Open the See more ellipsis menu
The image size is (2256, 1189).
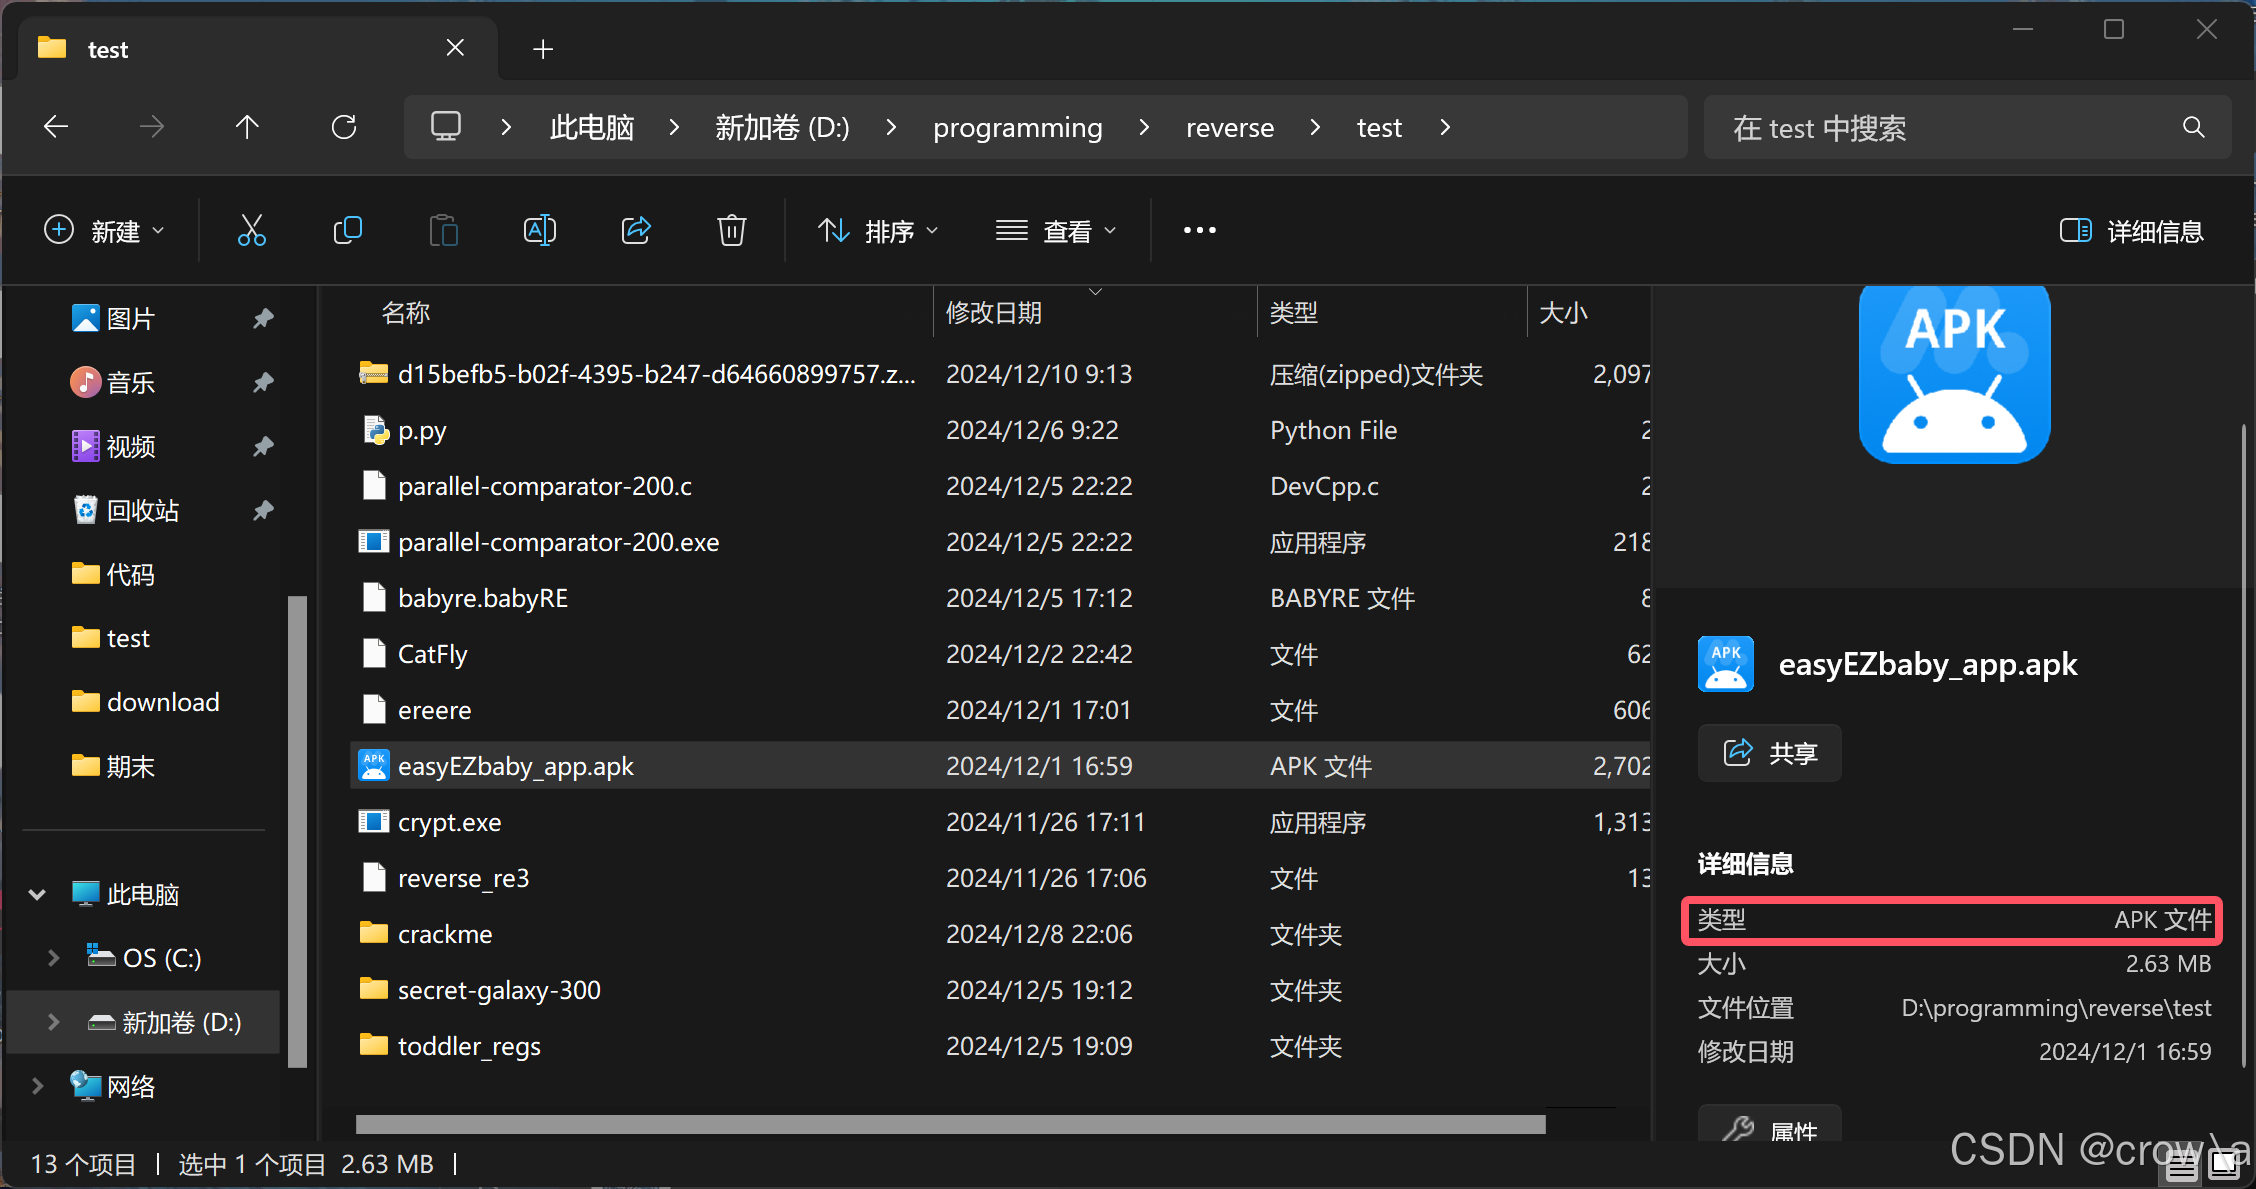pos(1199,231)
